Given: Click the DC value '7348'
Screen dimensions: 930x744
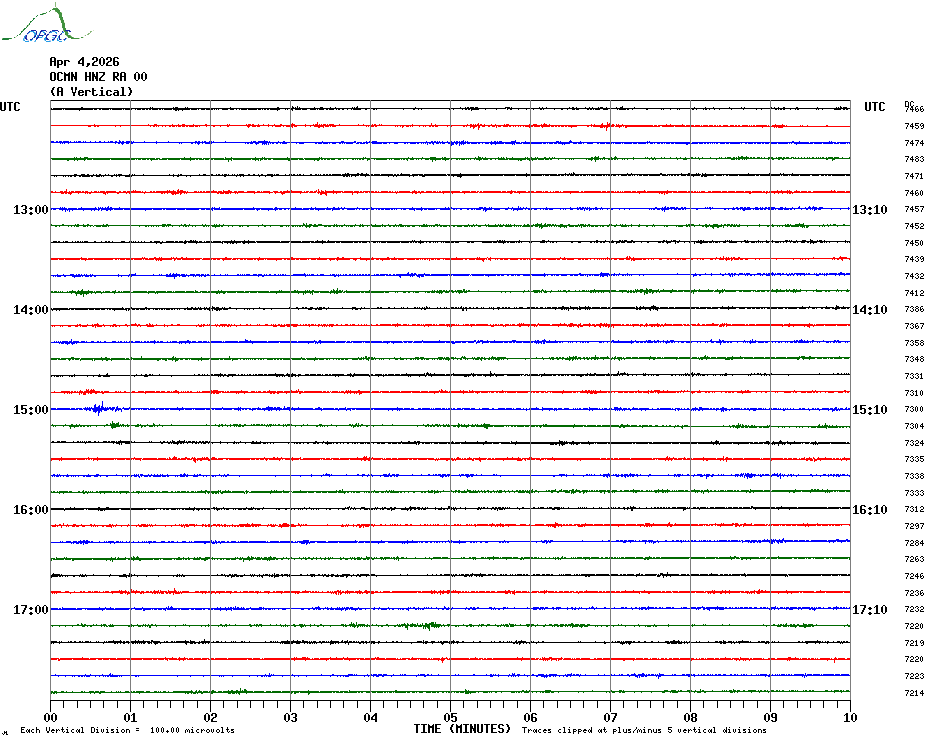Looking at the screenshot, I should tap(914, 360).
